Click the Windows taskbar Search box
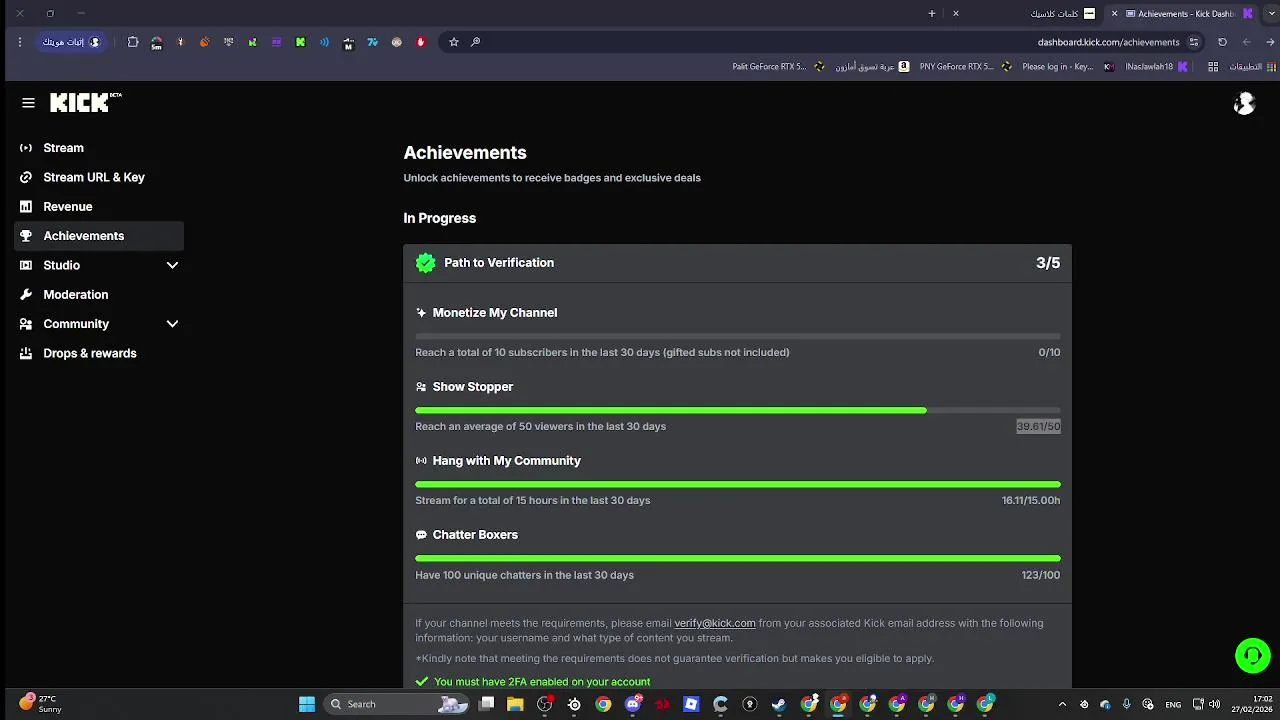1280x720 pixels. (397, 704)
